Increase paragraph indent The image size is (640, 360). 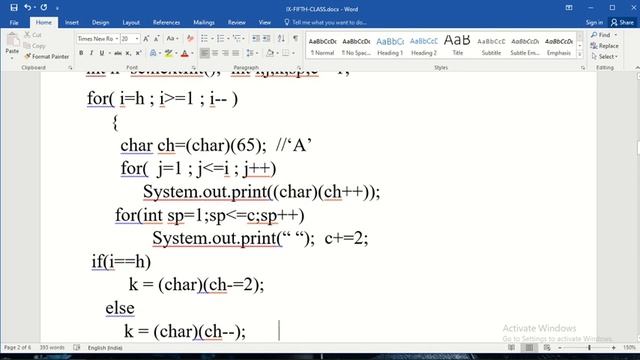click(x=267, y=38)
